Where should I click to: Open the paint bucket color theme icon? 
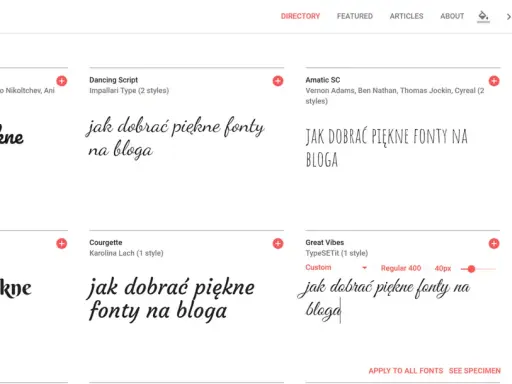(483, 16)
